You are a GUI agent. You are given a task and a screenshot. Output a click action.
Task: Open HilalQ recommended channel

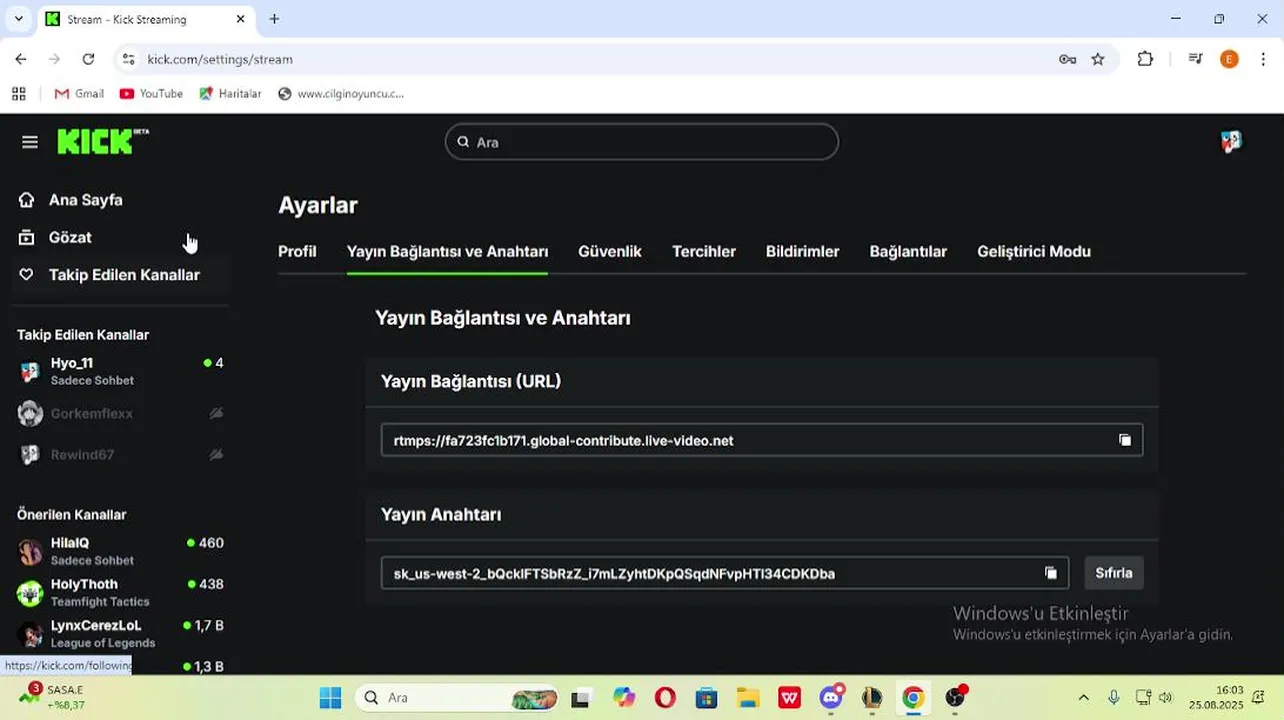[120, 551]
